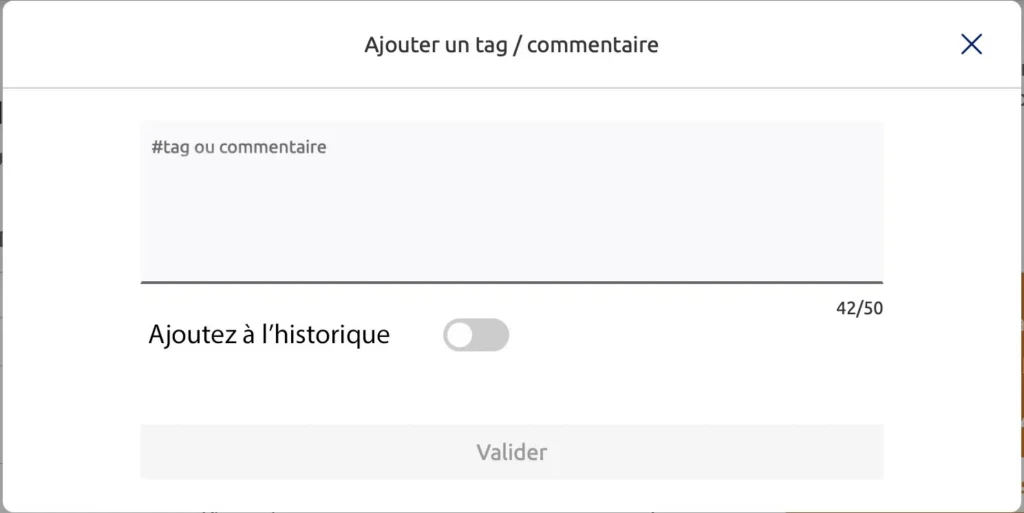Click the Valider button

coord(511,452)
